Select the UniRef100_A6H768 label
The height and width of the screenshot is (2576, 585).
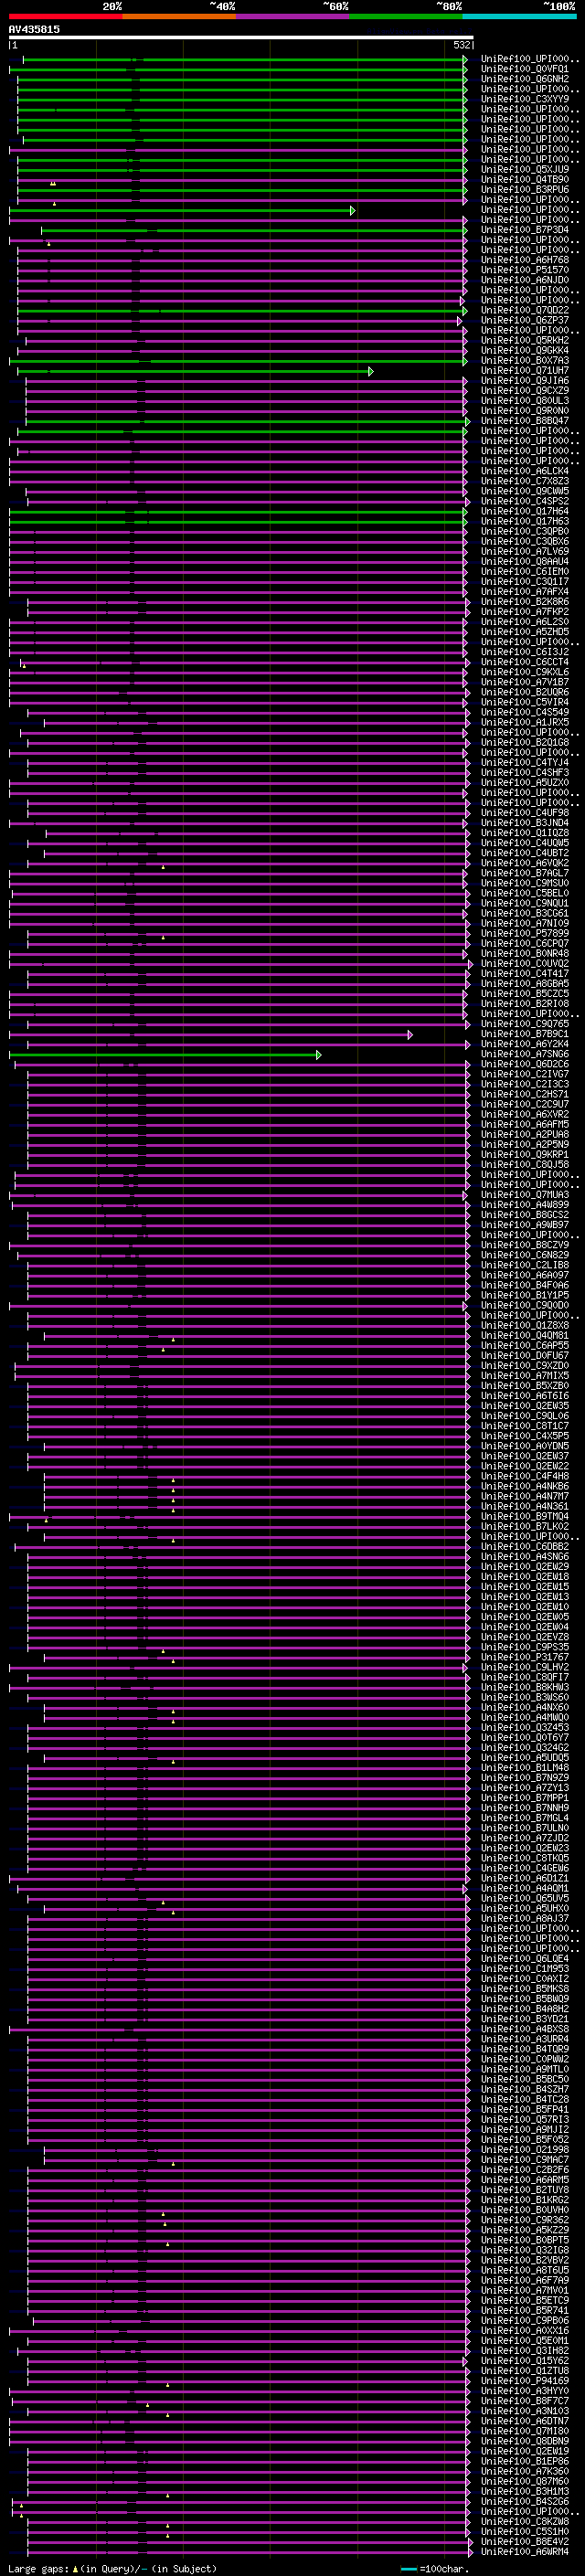point(525,260)
